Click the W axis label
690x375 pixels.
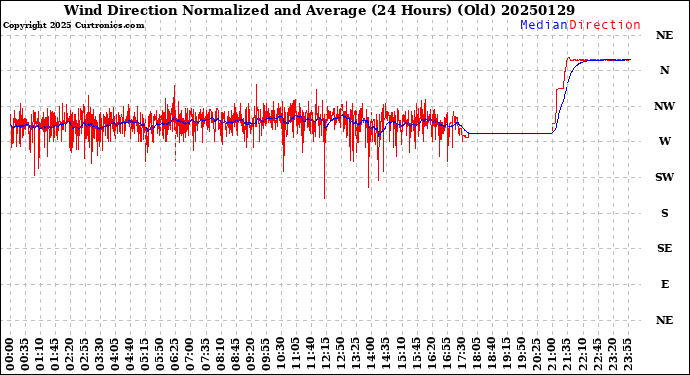point(664,141)
